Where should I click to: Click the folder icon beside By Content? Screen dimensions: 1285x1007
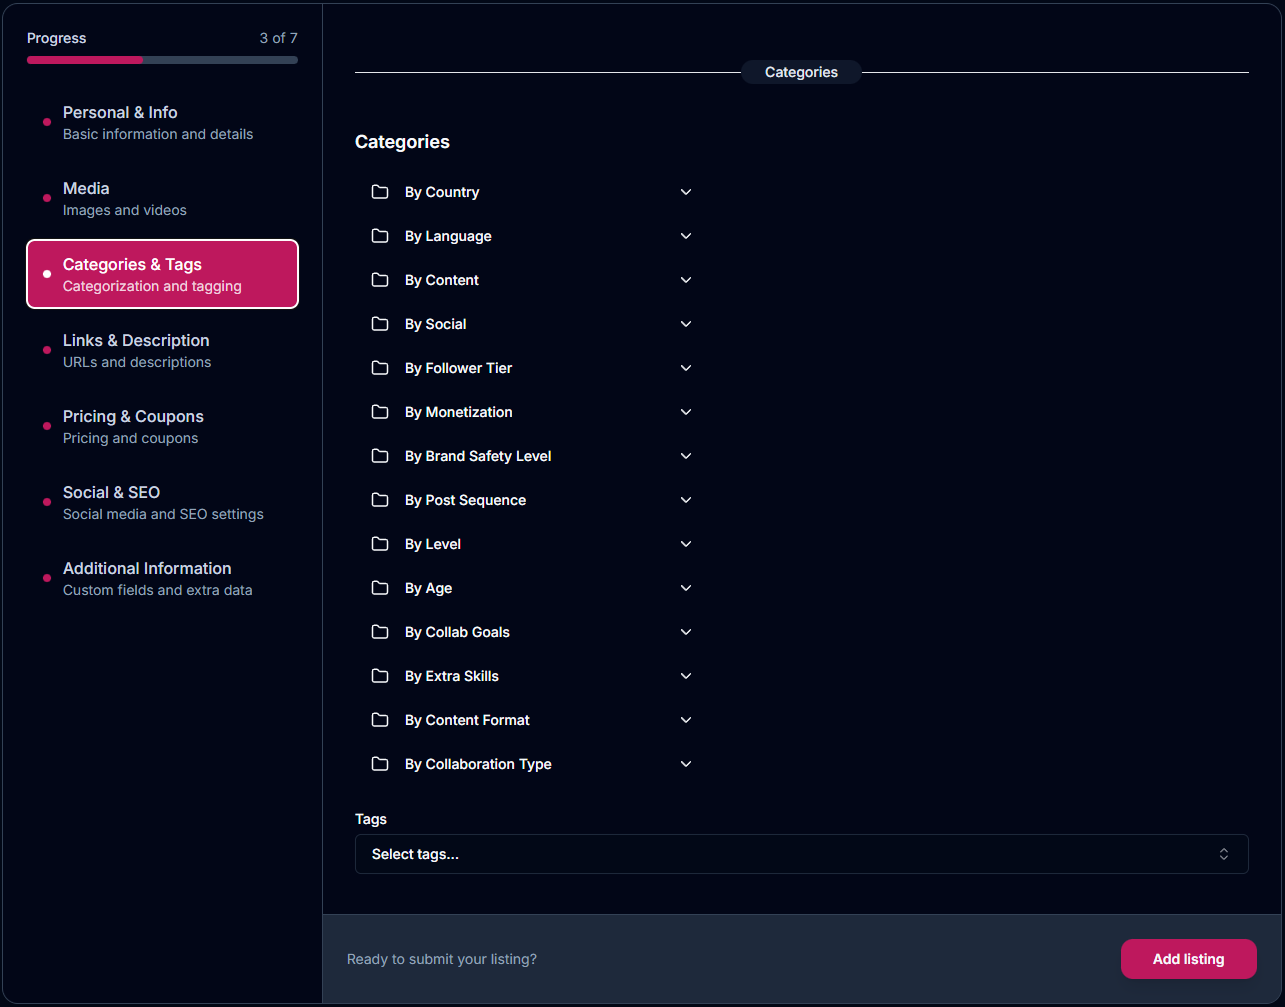click(x=380, y=279)
